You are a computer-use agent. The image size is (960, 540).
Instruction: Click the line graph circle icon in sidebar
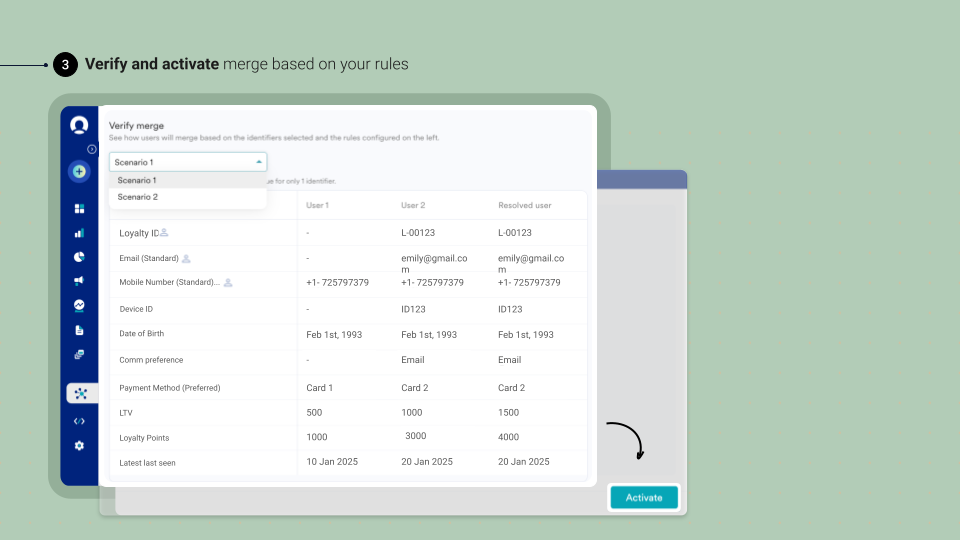[x=79, y=305]
